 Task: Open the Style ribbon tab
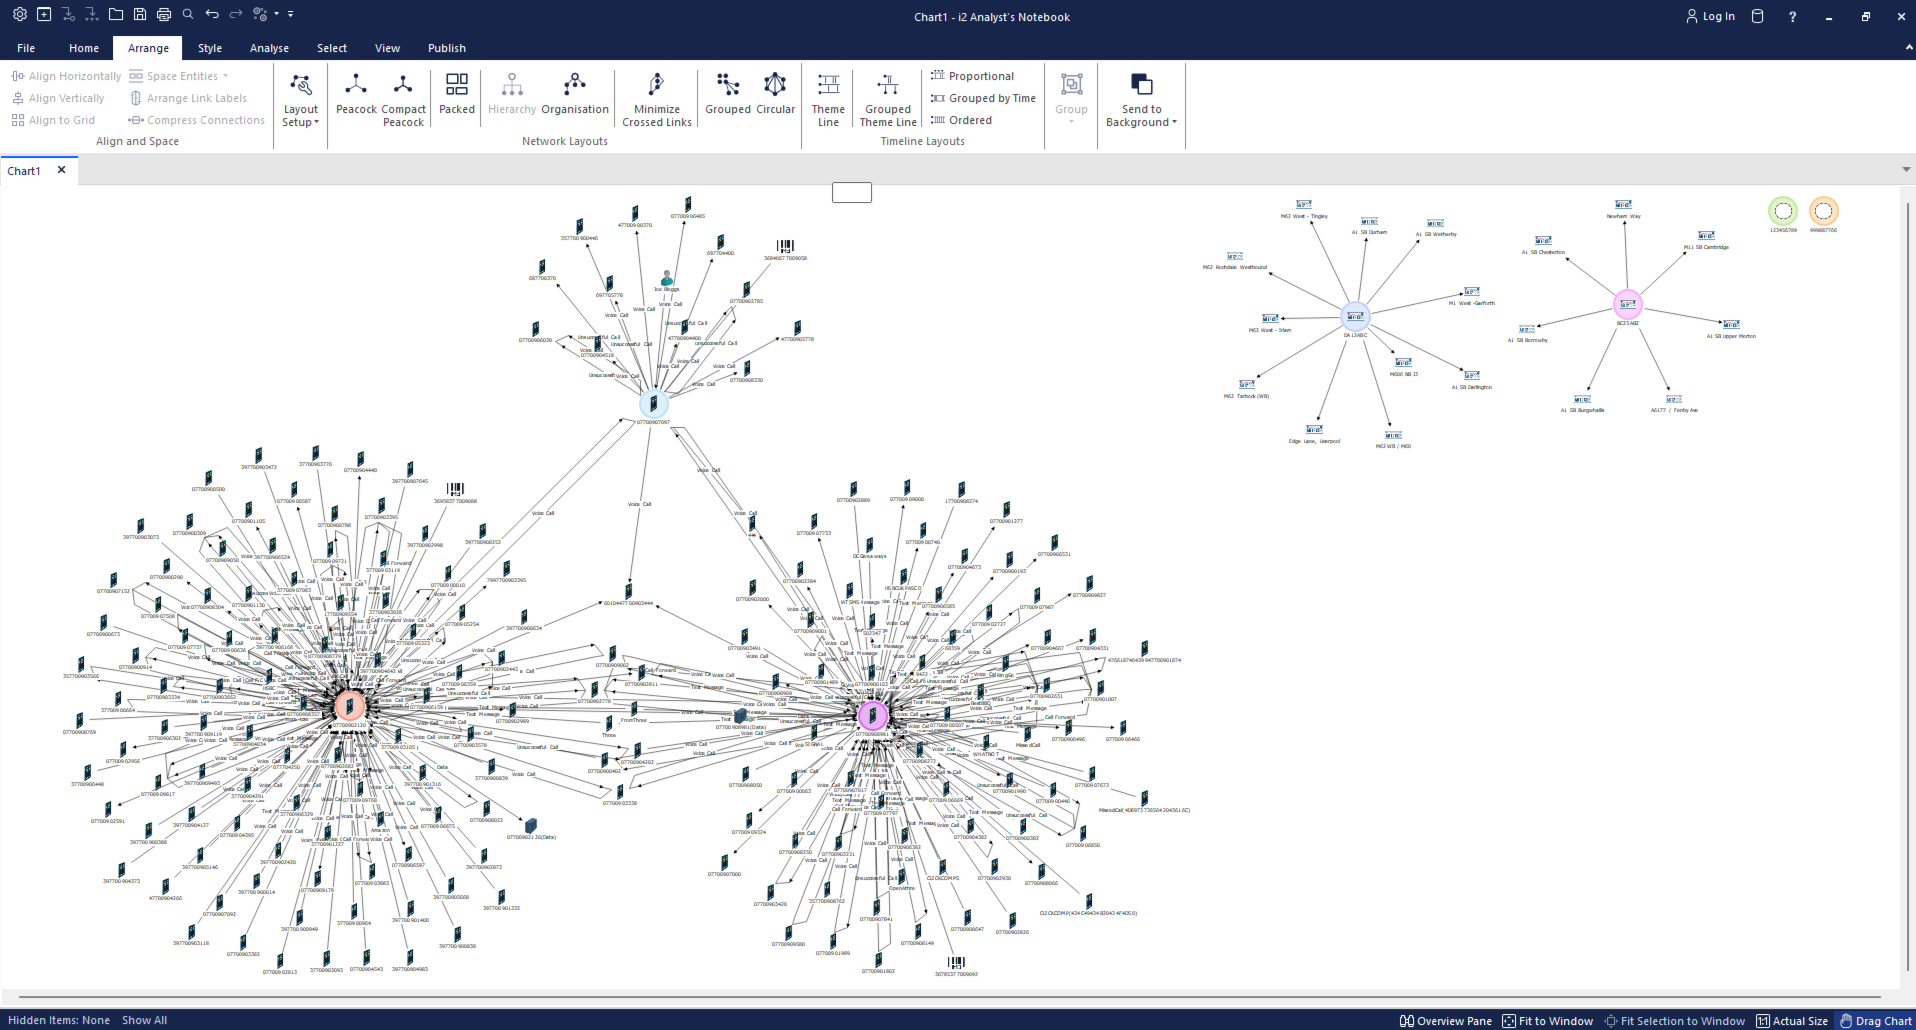pyautogui.click(x=210, y=48)
